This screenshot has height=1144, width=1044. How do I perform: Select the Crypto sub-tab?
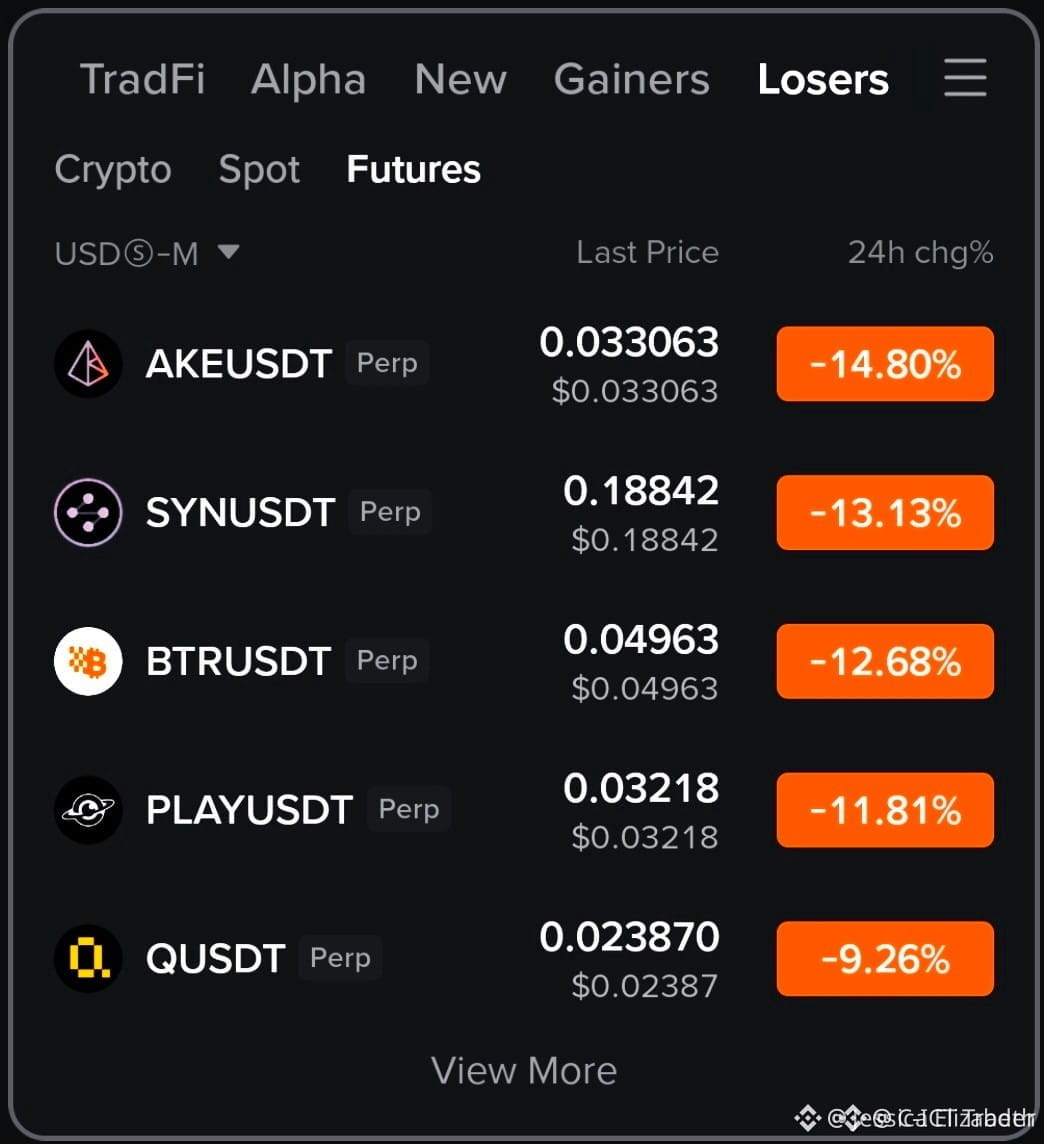click(x=113, y=169)
